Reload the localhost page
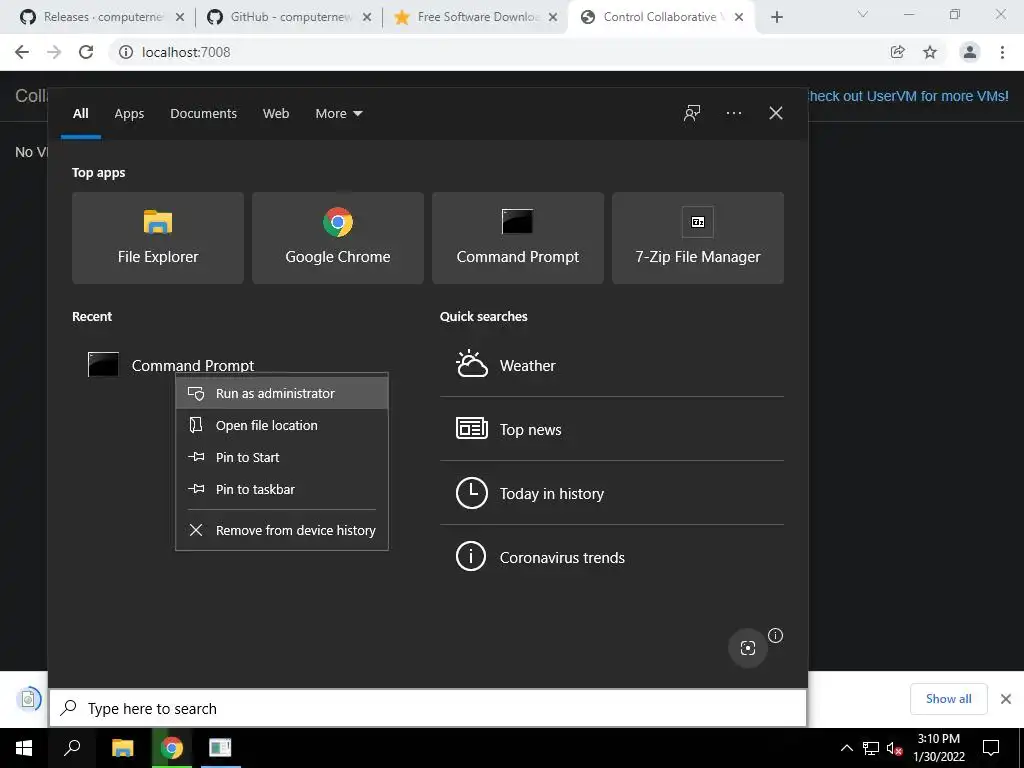This screenshot has height=768, width=1024. 86,52
